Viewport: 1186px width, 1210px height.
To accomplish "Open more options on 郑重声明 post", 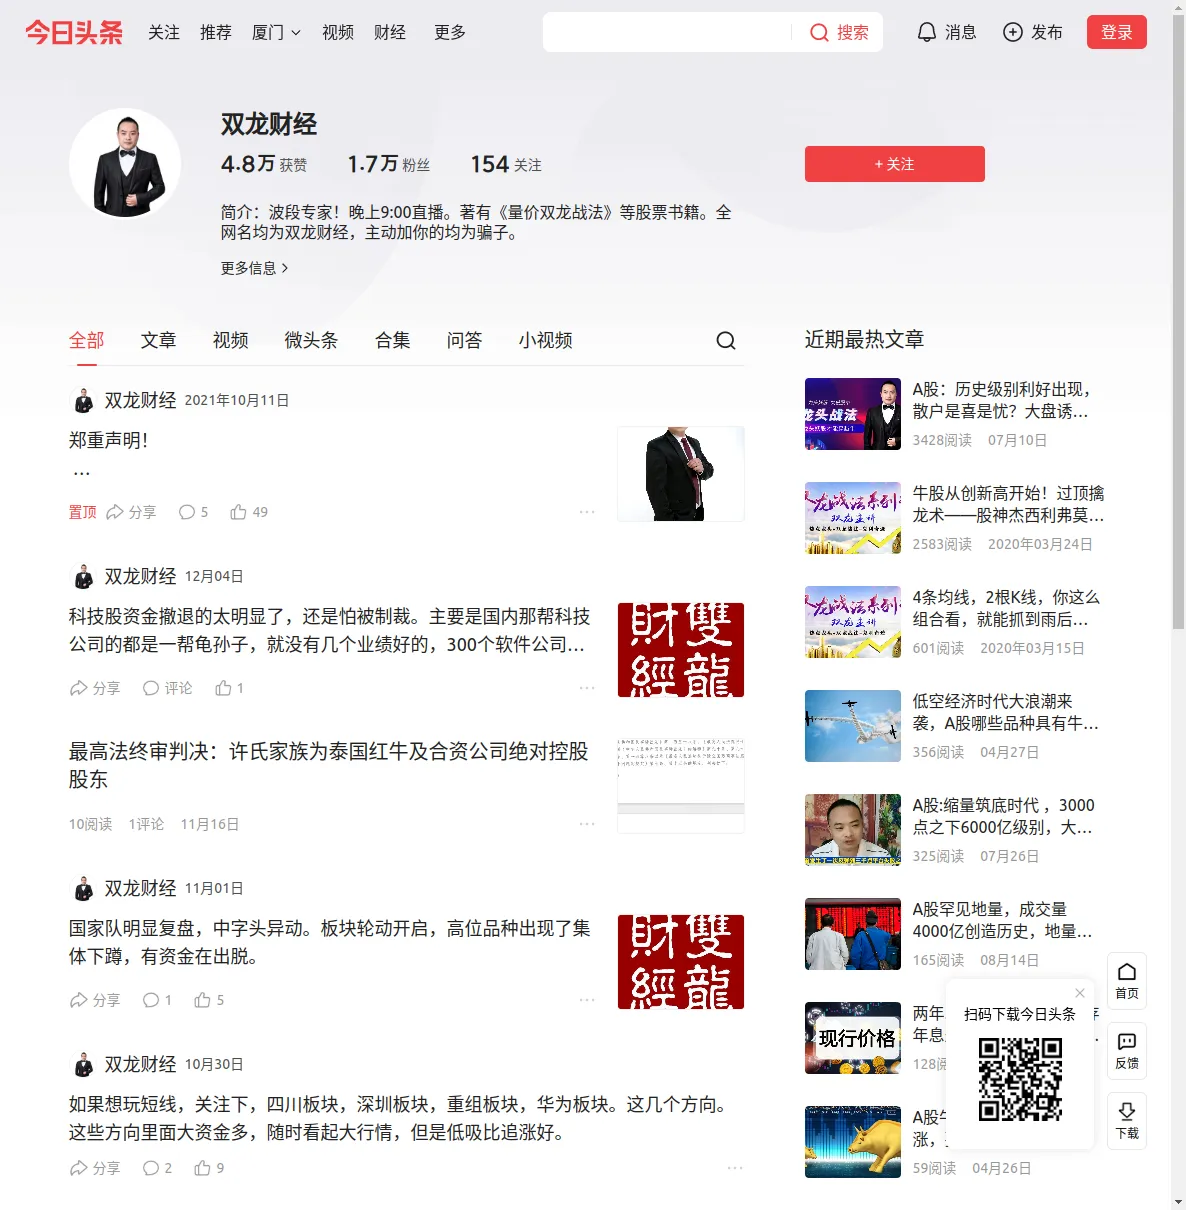I will point(587,512).
